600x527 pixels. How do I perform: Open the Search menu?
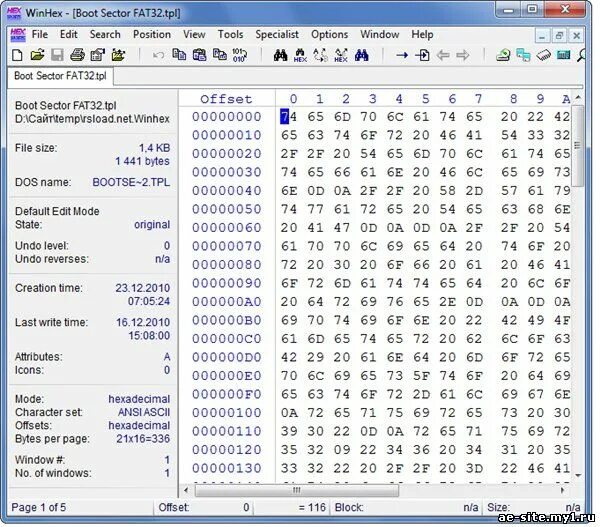click(105, 34)
